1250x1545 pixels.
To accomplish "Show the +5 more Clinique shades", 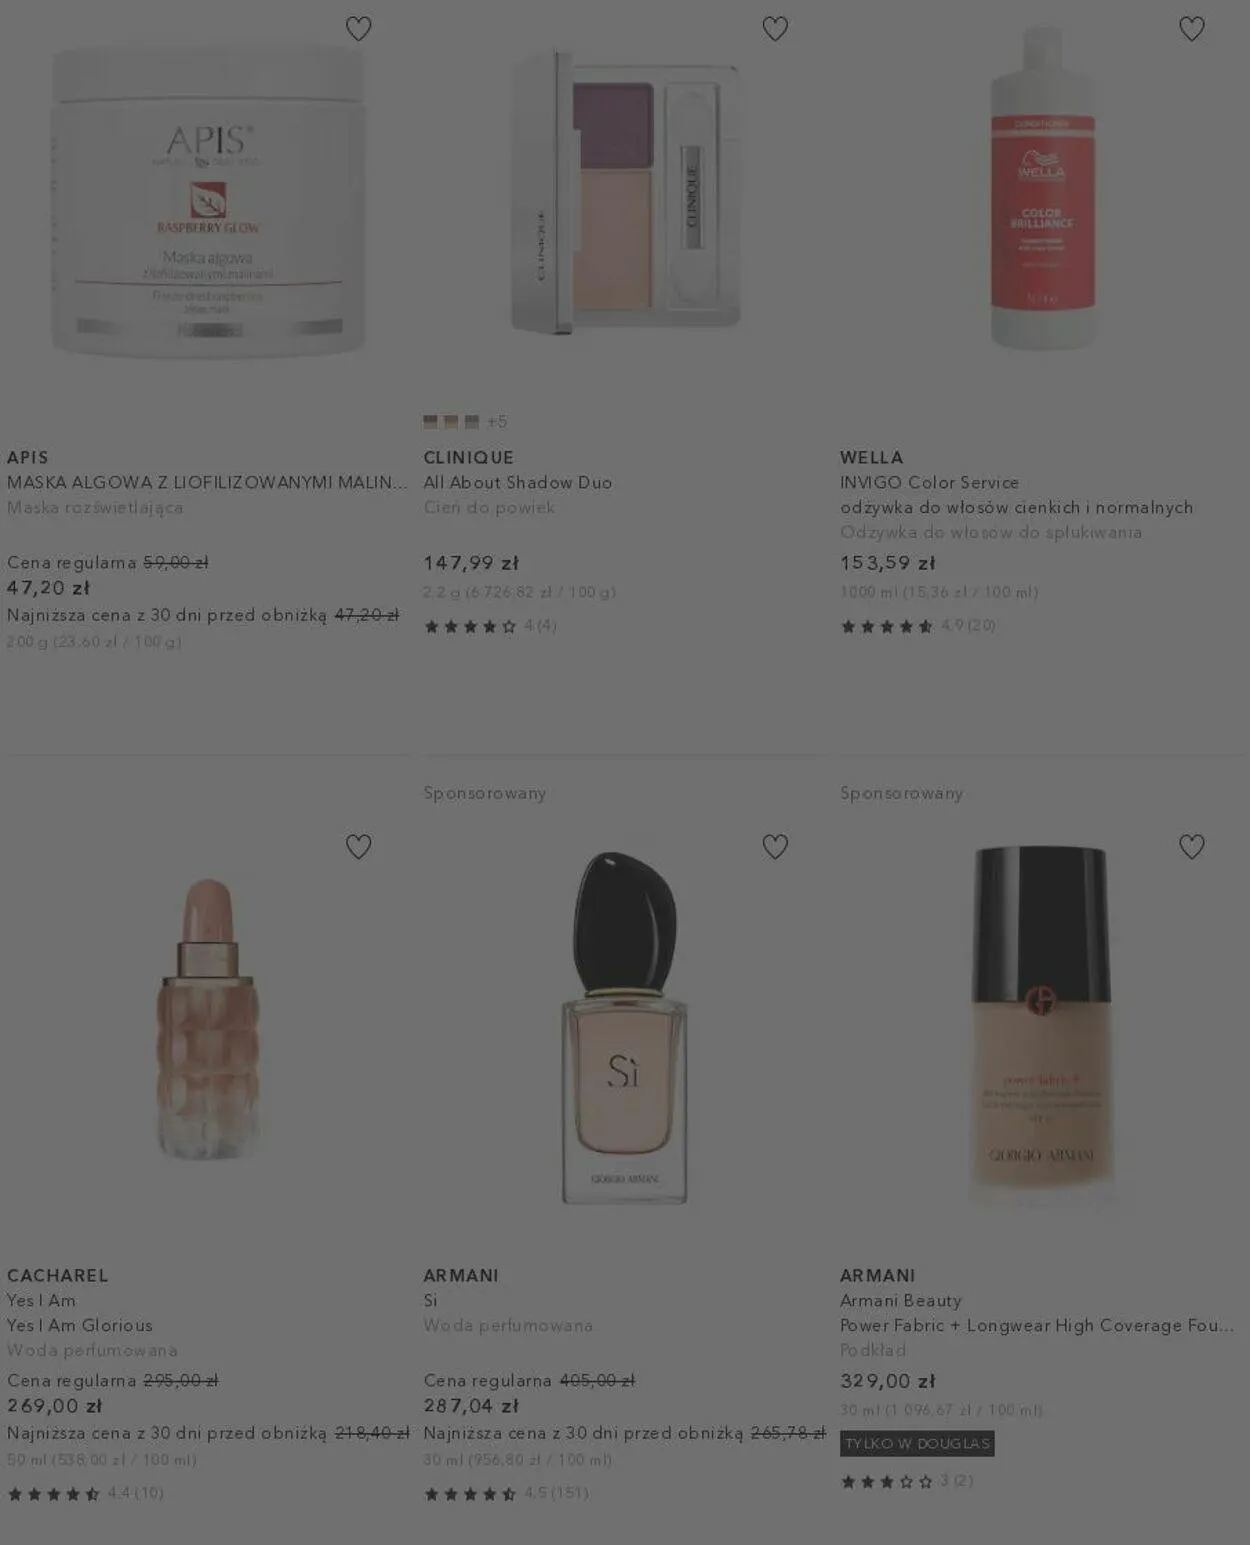I will (497, 422).
